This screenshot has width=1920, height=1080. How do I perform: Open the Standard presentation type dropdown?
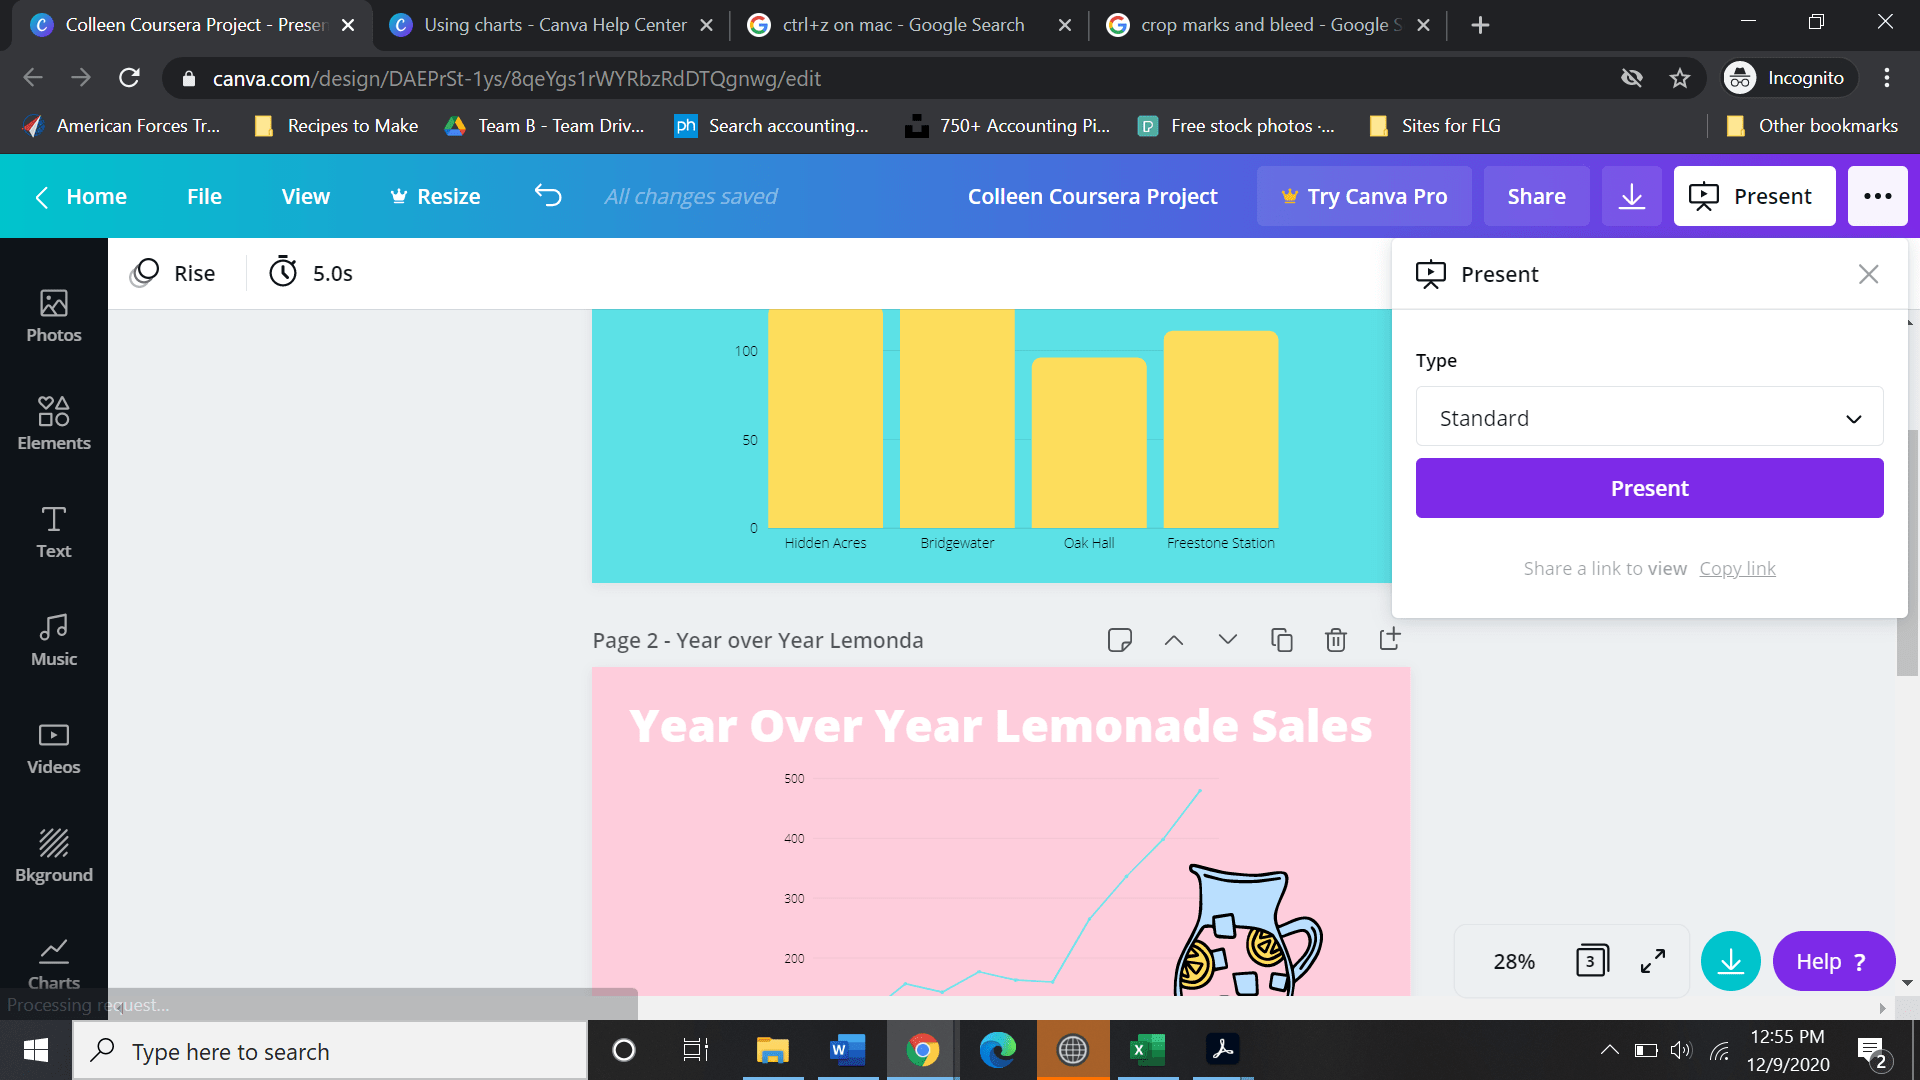[x=1648, y=417]
